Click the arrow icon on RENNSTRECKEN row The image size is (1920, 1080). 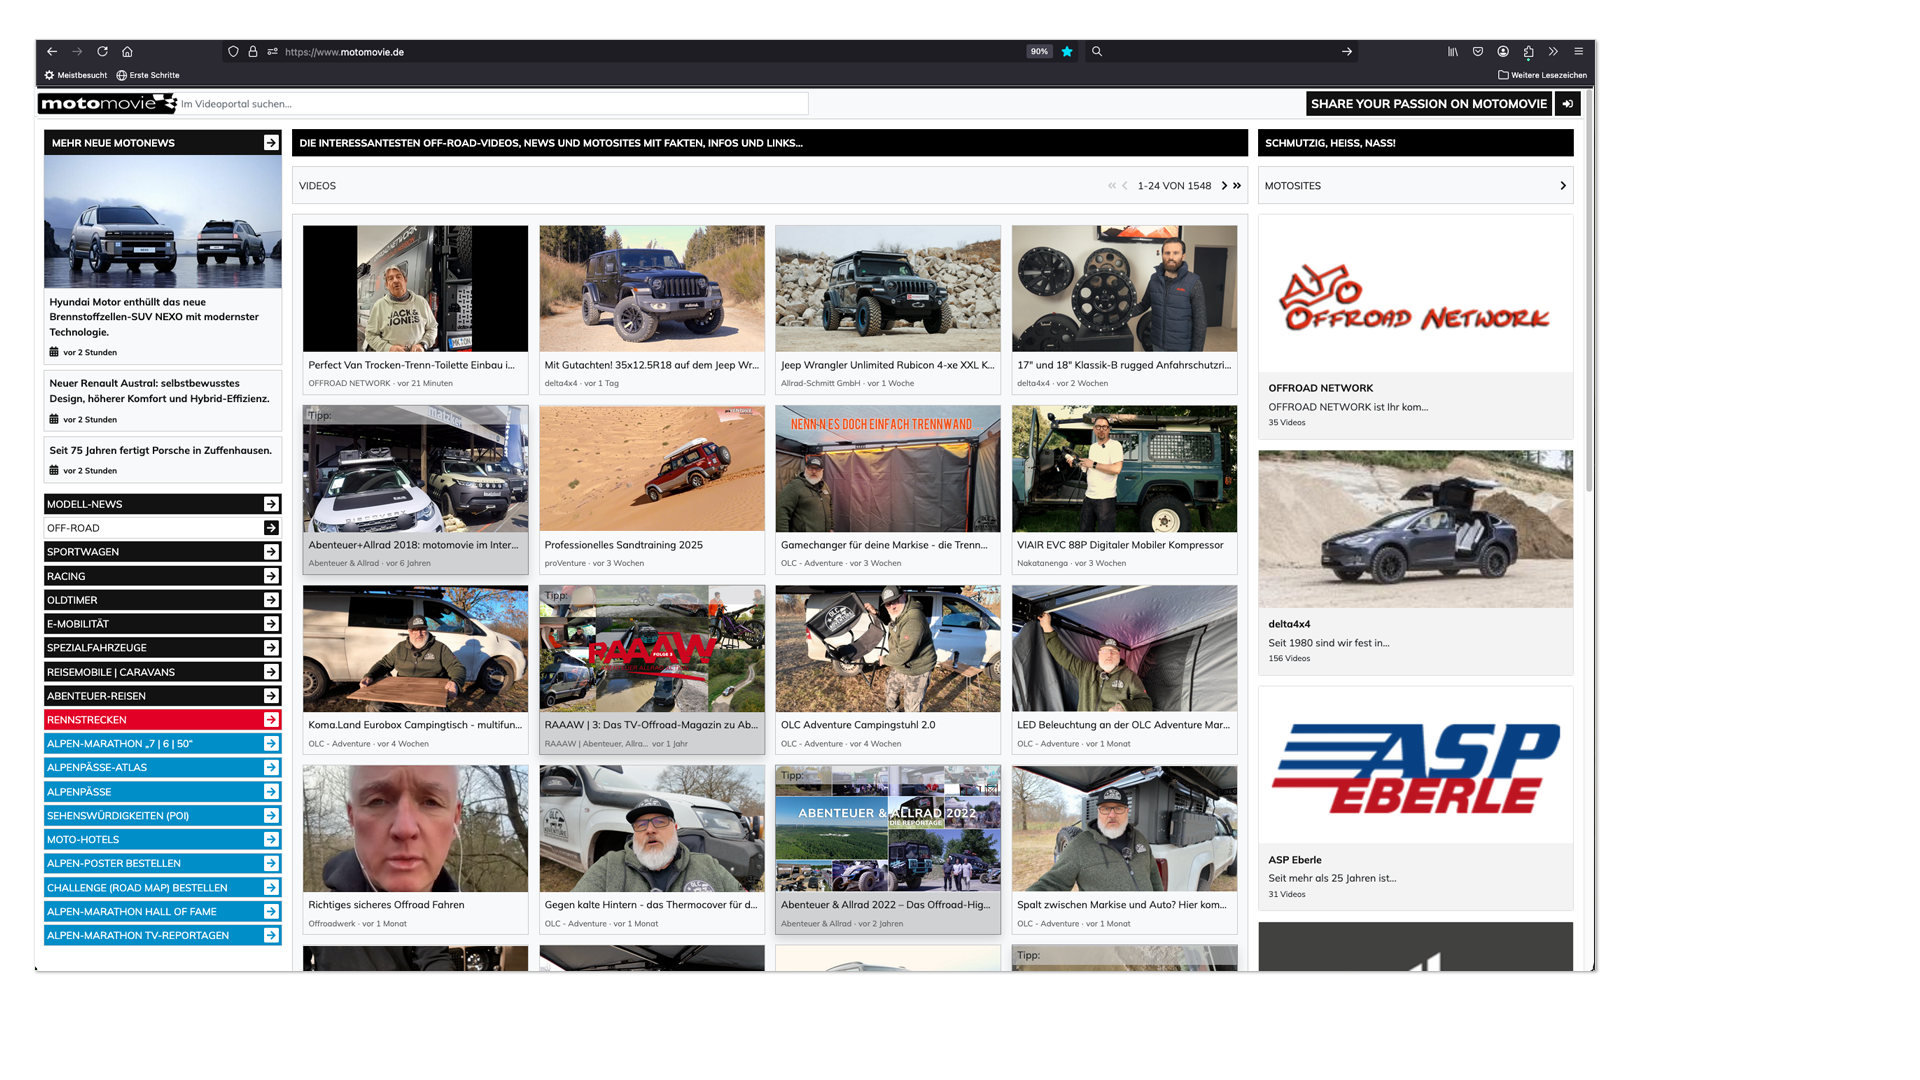click(271, 720)
